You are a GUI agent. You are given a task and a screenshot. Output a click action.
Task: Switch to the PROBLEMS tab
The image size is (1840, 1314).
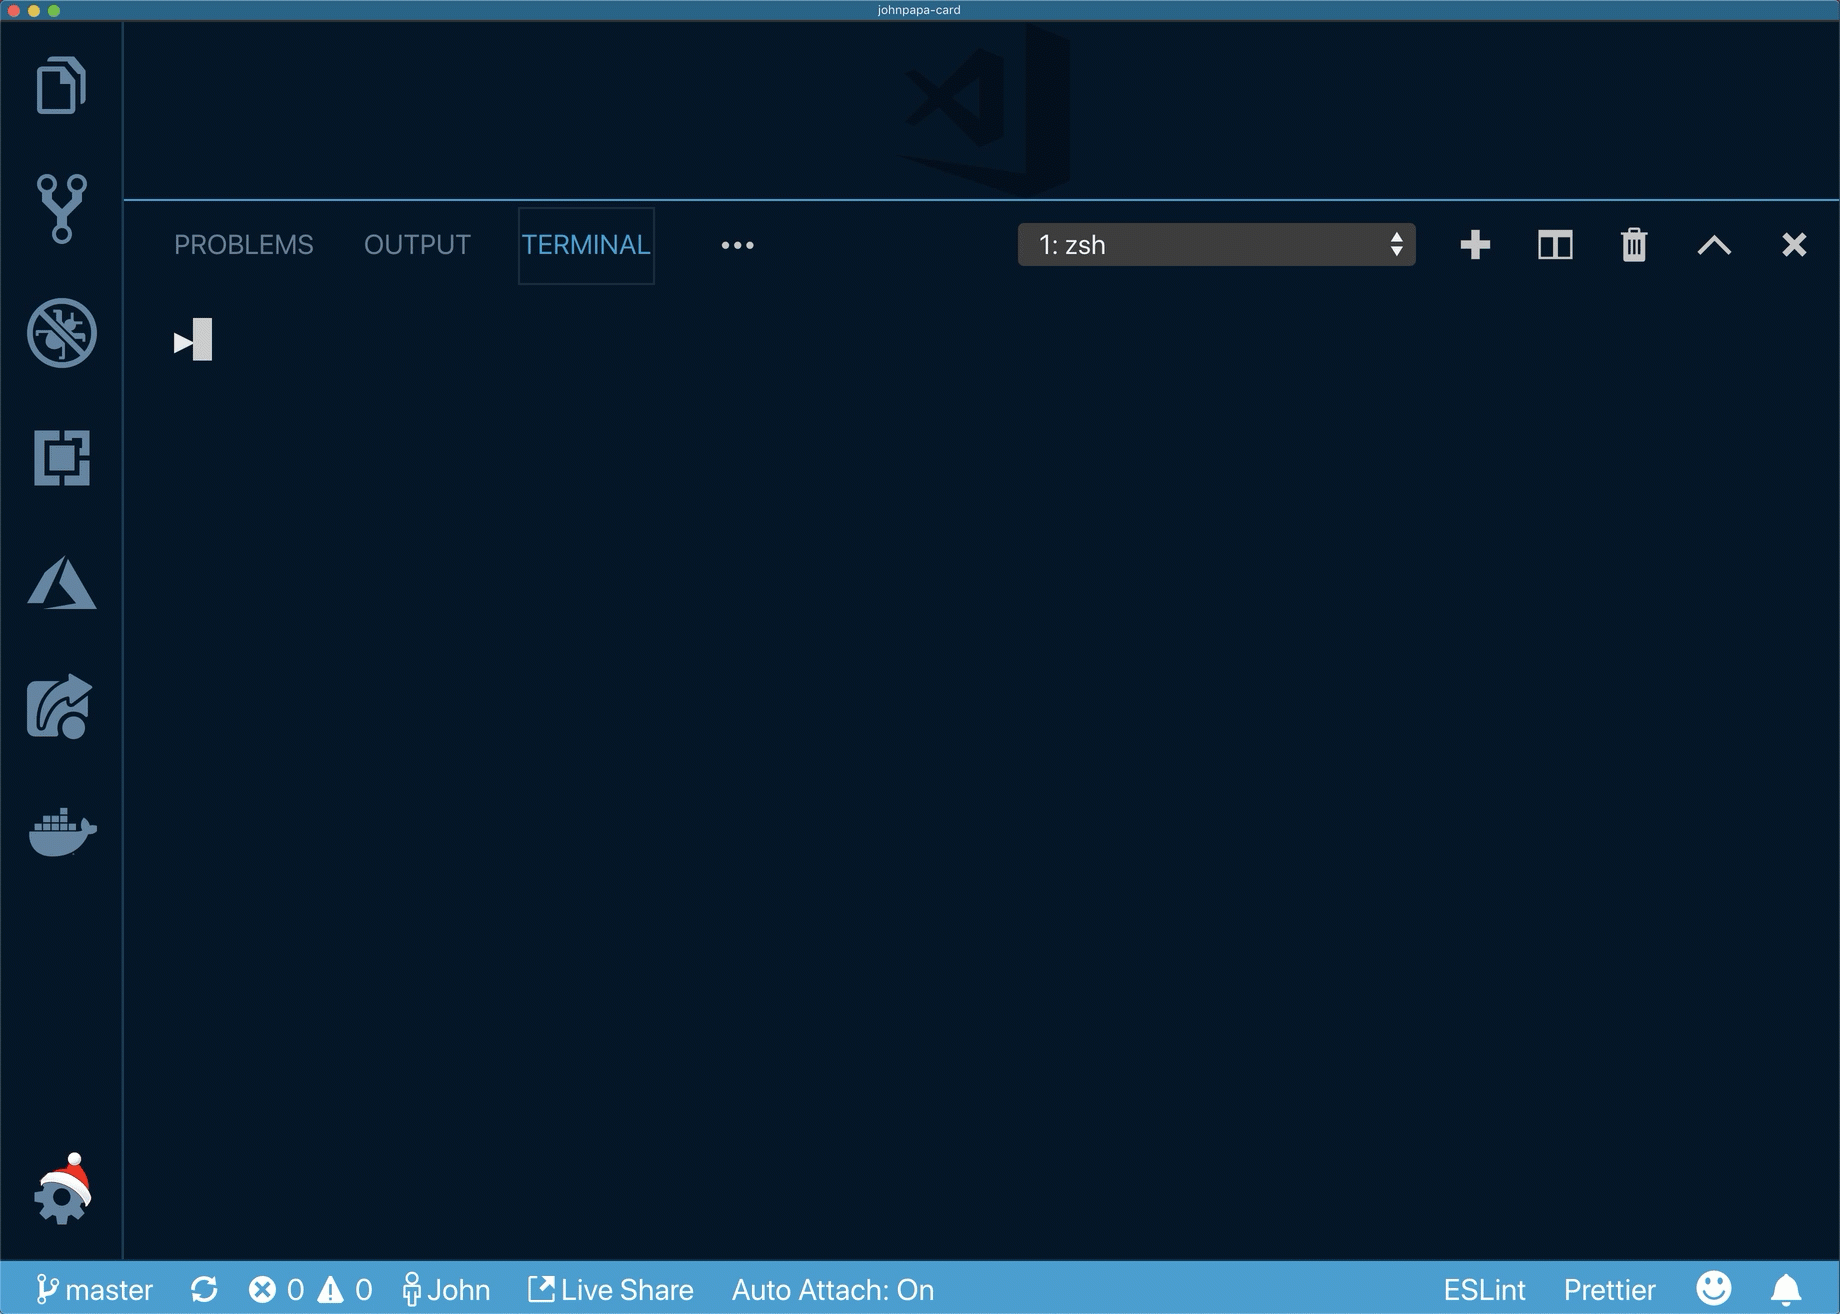point(243,244)
